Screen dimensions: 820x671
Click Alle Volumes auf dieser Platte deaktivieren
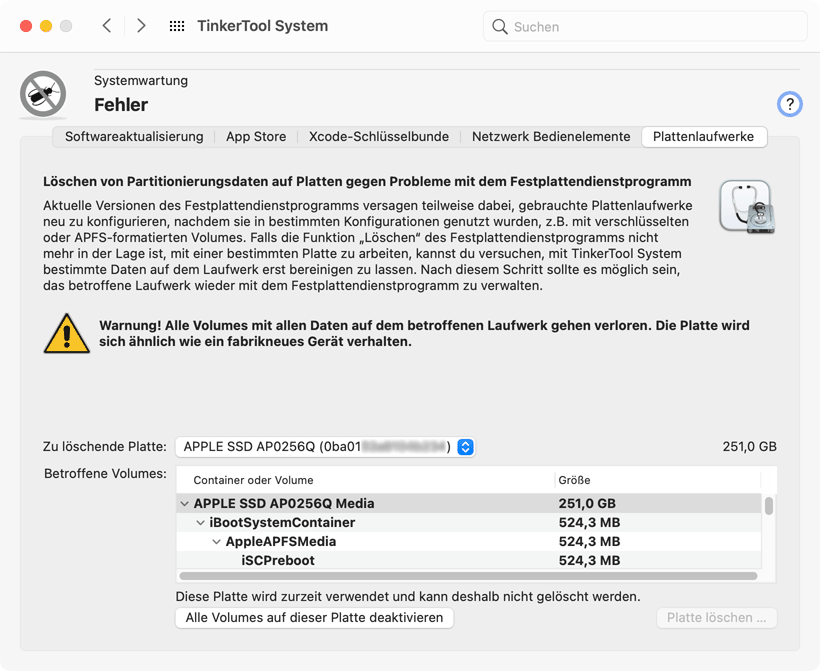click(x=314, y=618)
